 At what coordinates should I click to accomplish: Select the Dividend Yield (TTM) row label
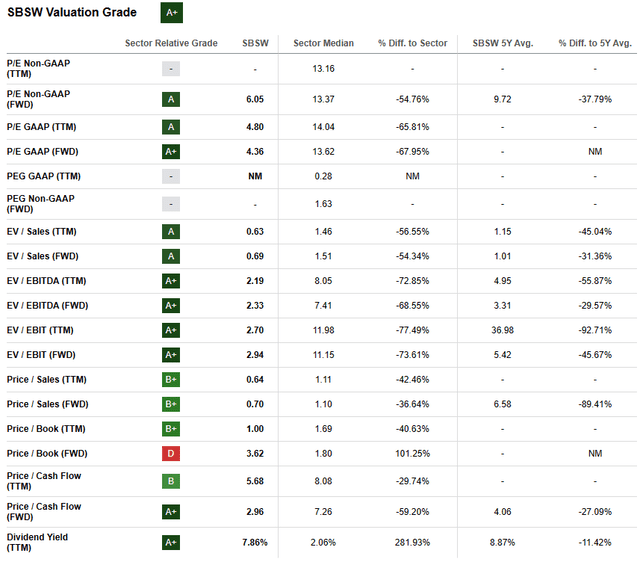[37, 542]
